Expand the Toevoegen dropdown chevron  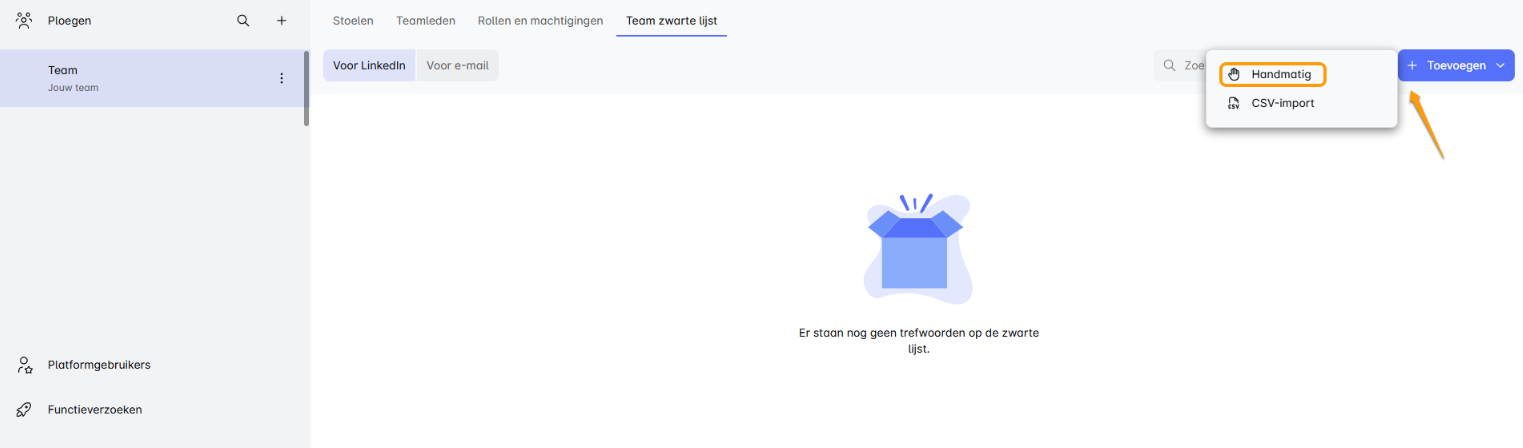(1500, 66)
